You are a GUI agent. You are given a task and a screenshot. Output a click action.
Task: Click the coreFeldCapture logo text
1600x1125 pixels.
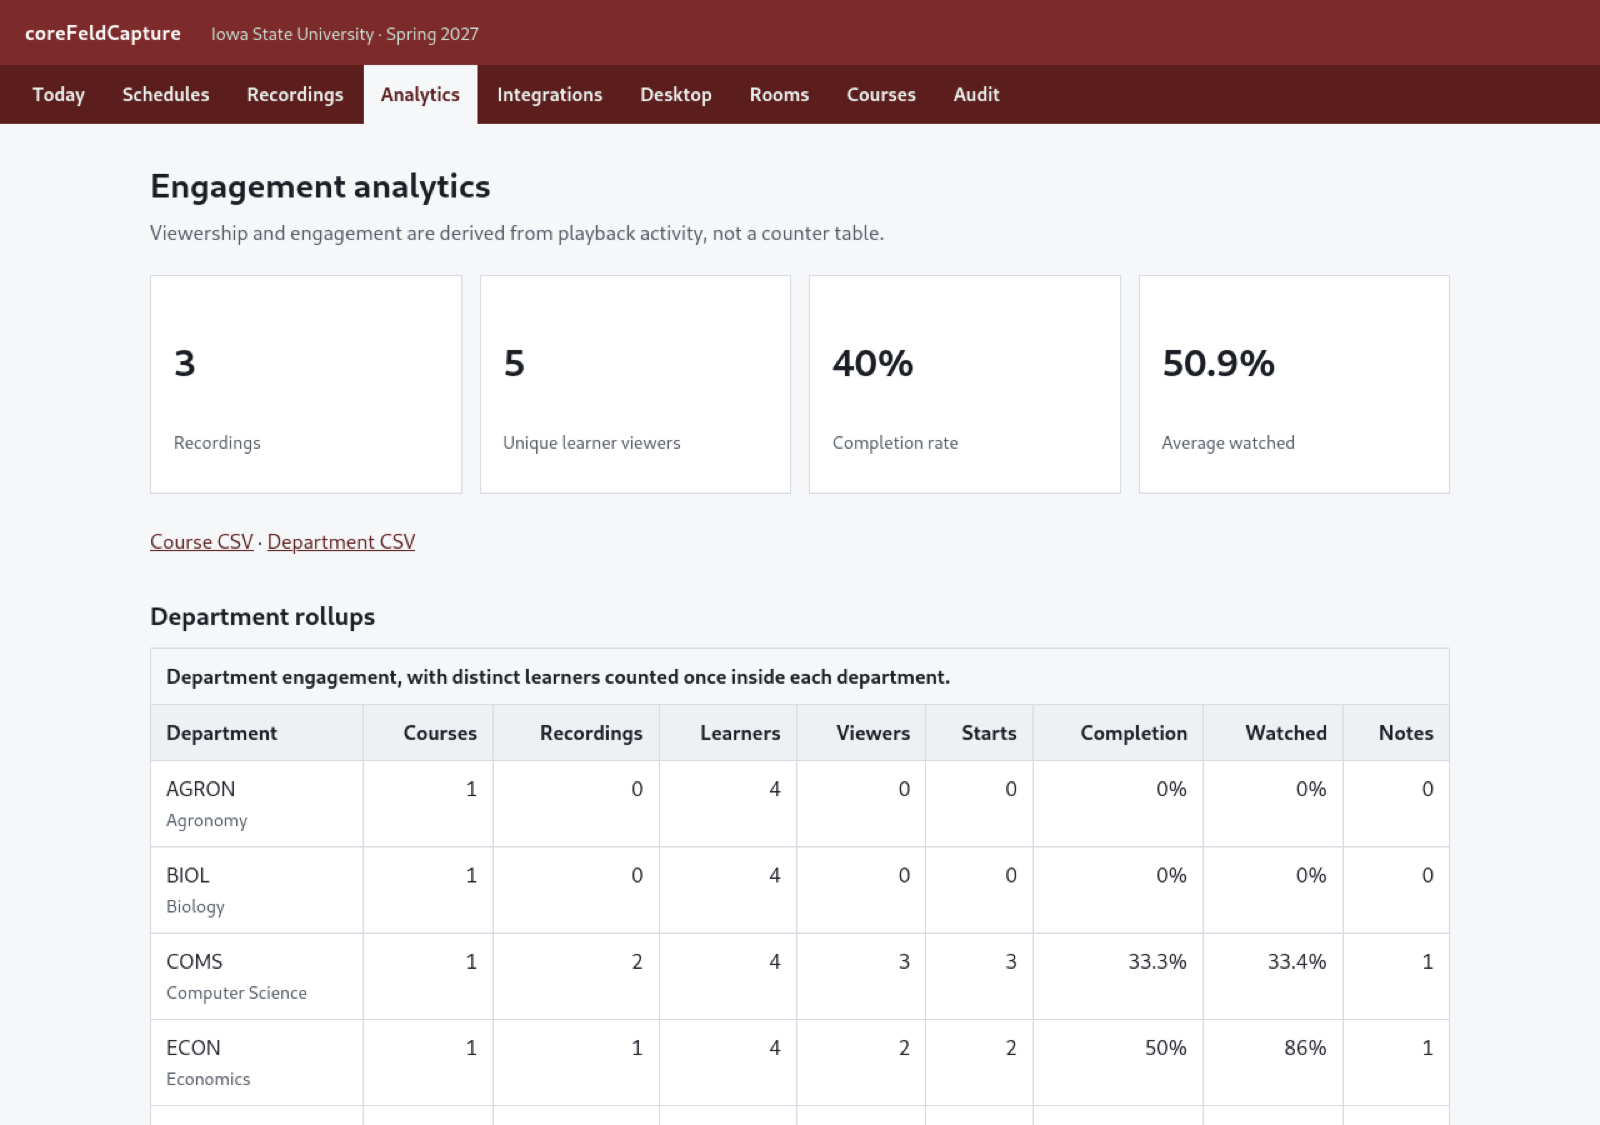tap(103, 33)
